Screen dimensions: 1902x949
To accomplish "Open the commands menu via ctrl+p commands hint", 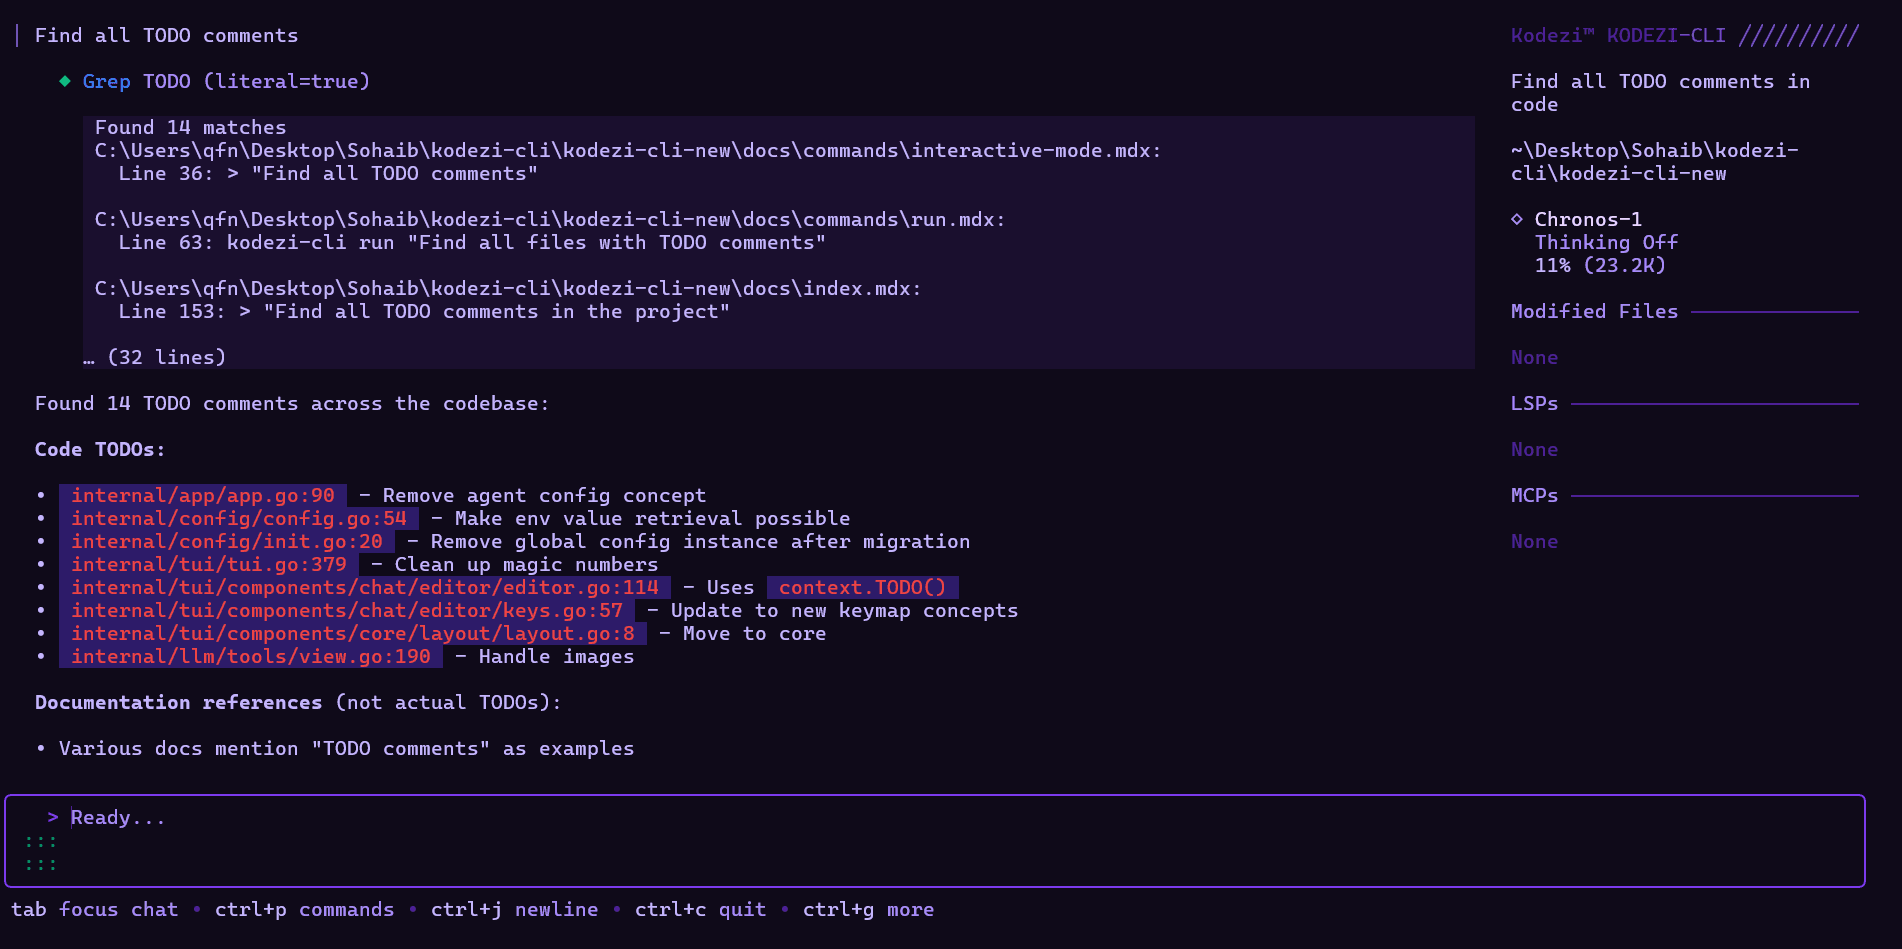I will pos(304,909).
